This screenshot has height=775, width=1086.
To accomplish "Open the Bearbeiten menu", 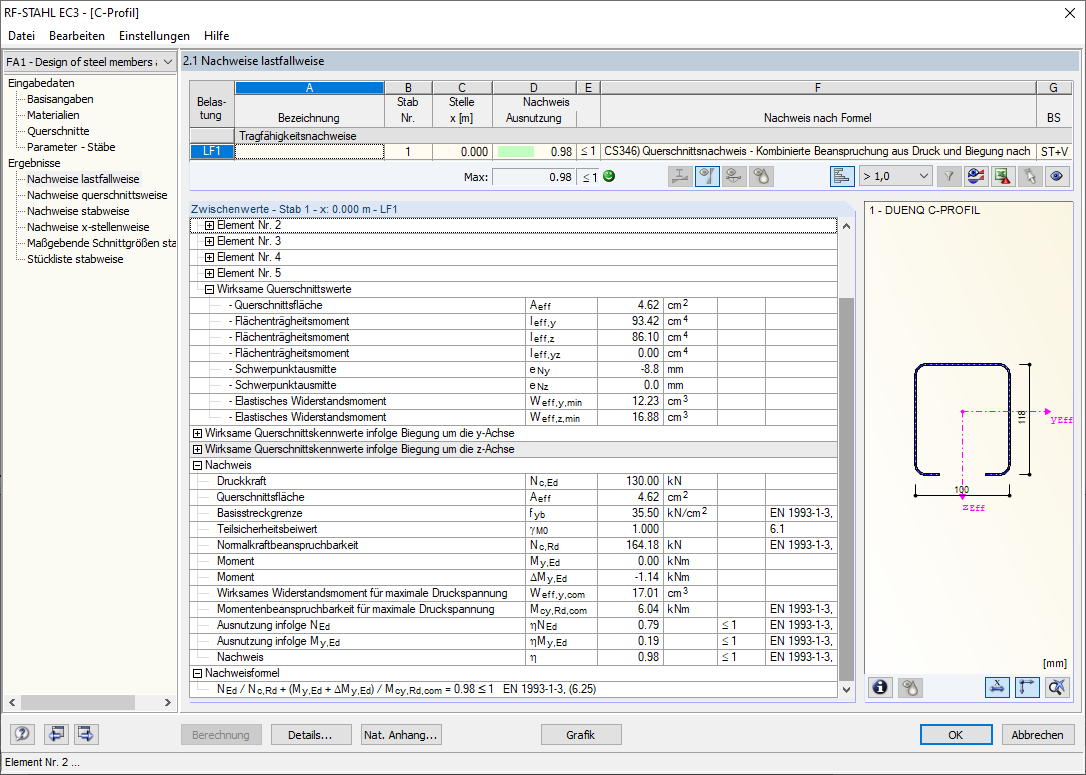I will tap(77, 36).
